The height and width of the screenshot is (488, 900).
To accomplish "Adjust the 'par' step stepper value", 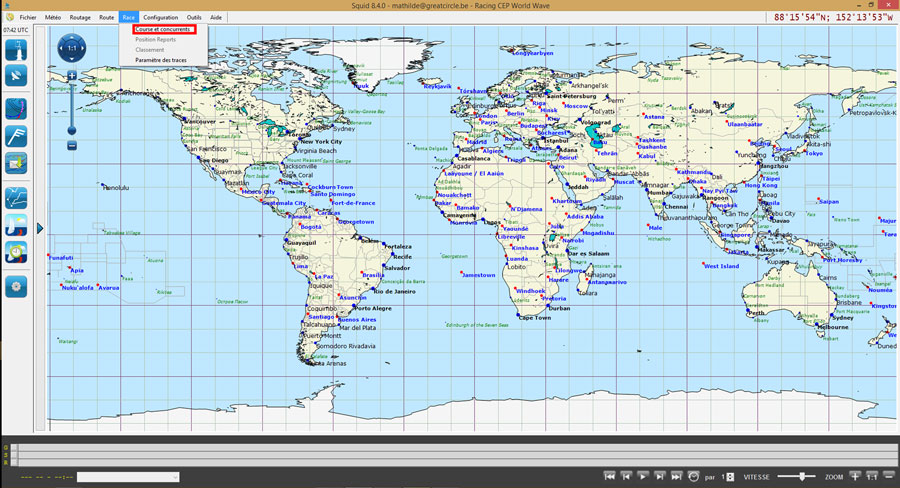I will click(728, 477).
